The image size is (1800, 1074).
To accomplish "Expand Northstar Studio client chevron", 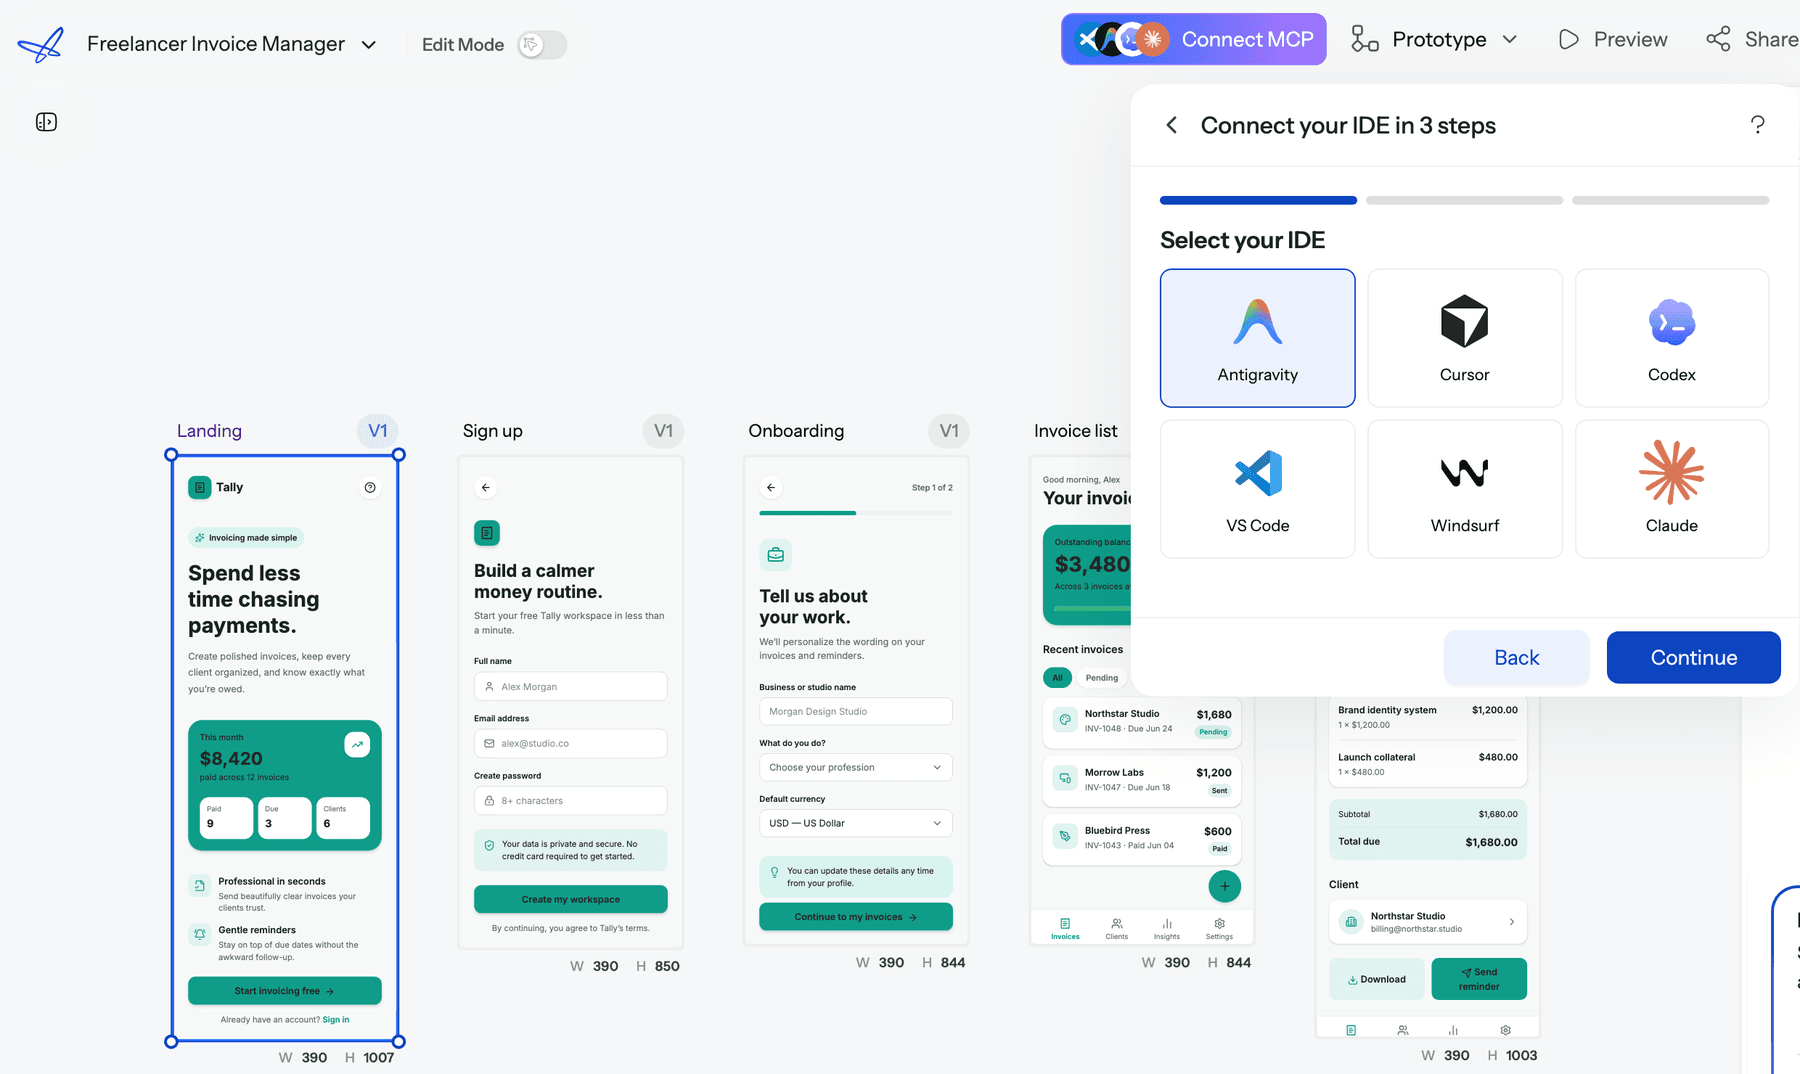I will [1511, 922].
